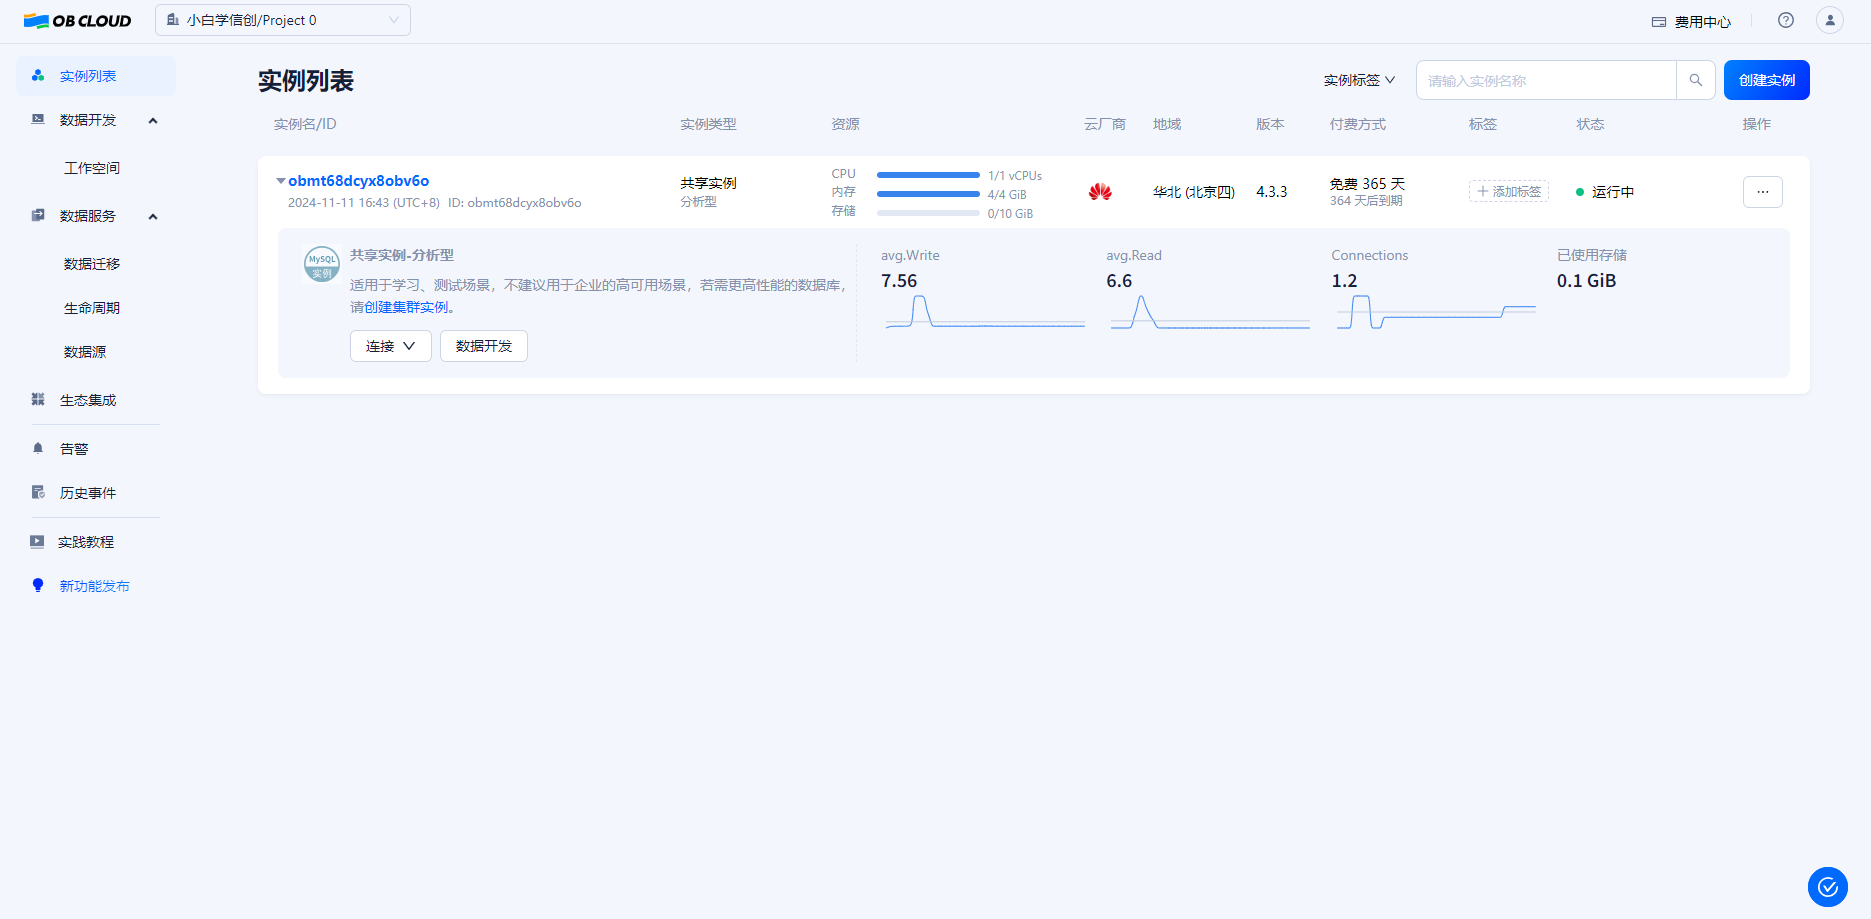Click the 共享实例 instance type cell
Image resolution: width=1871 pixels, height=919 pixels.
coord(709,183)
